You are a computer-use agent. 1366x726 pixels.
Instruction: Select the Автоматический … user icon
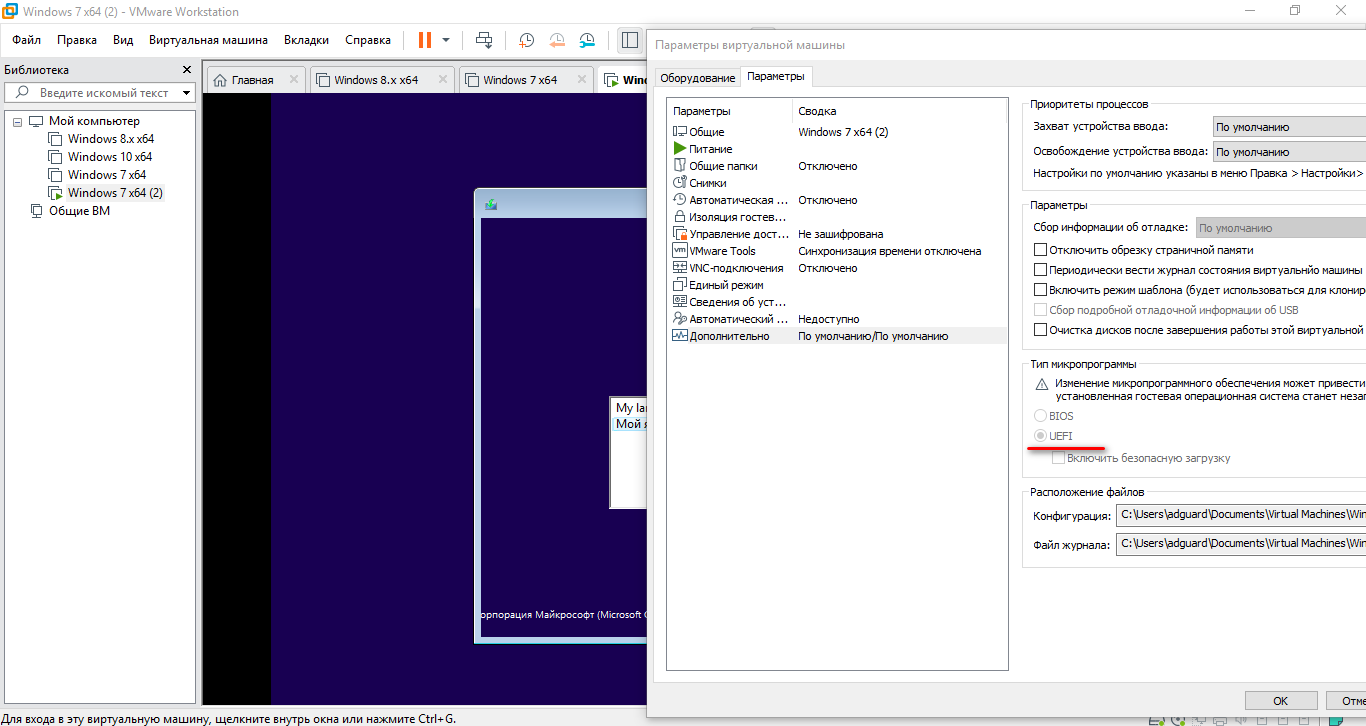680,319
